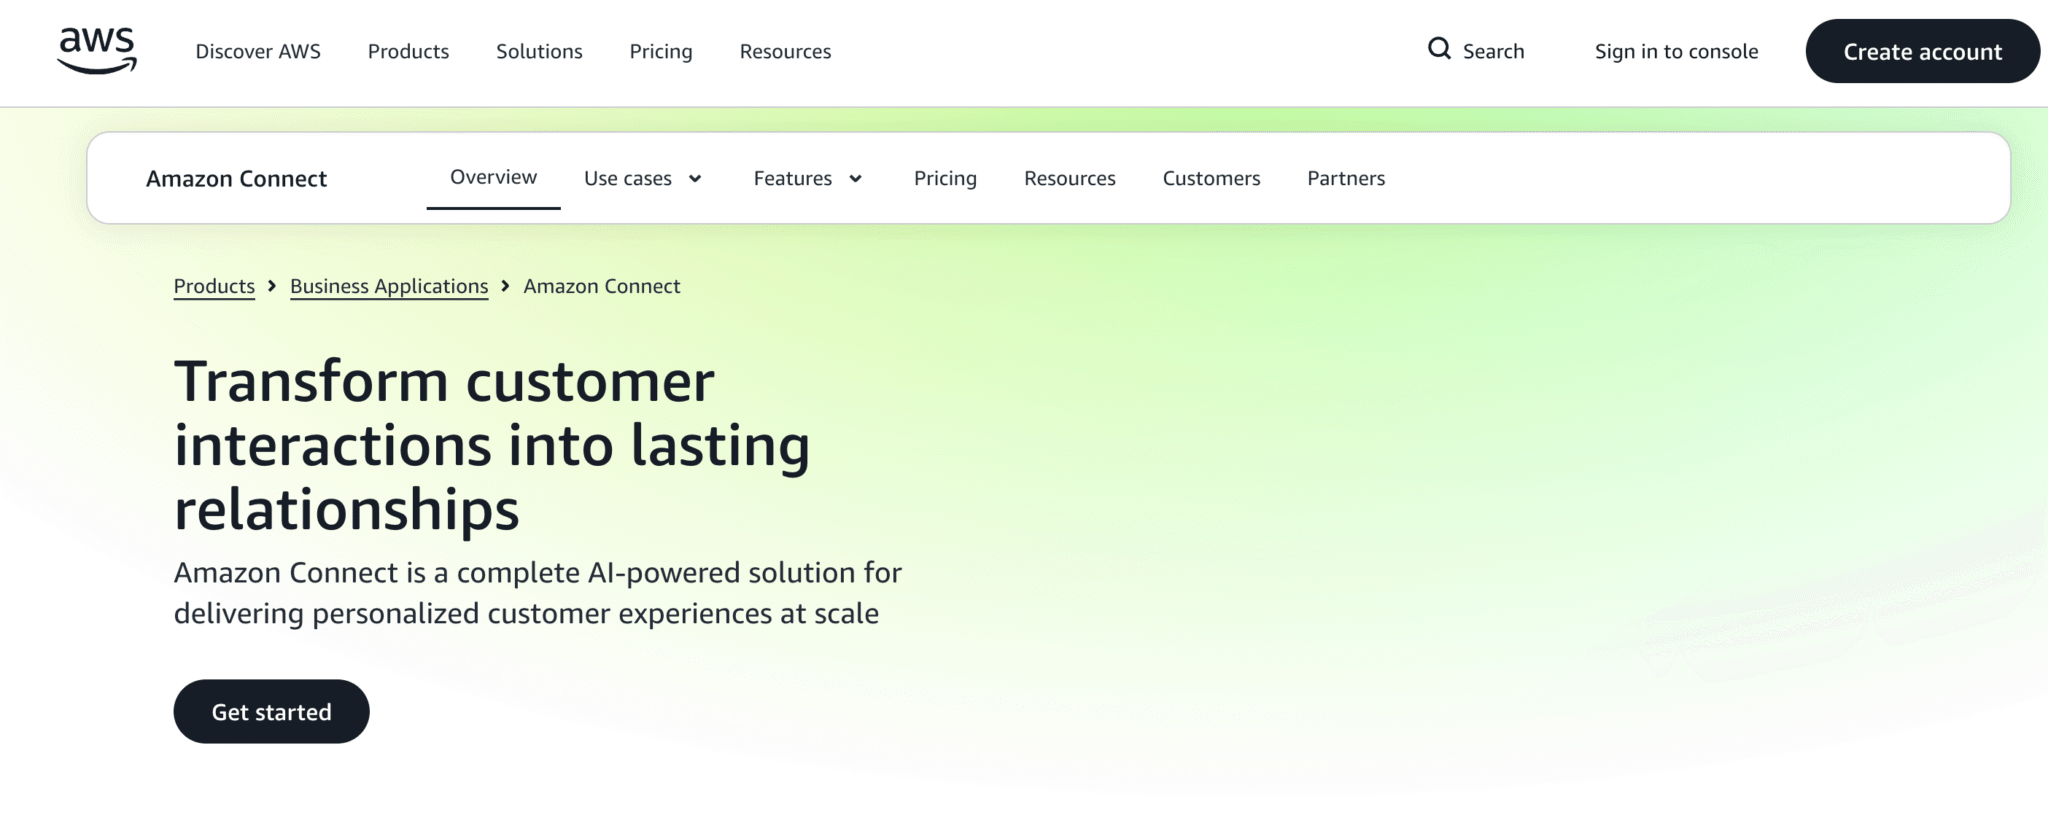
Task: Expand the Features dropdown
Action: pos(806,178)
